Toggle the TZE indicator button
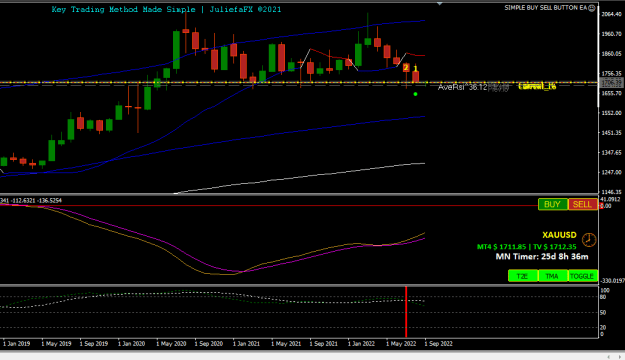The height and width of the screenshot is (360, 625). tap(523, 276)
